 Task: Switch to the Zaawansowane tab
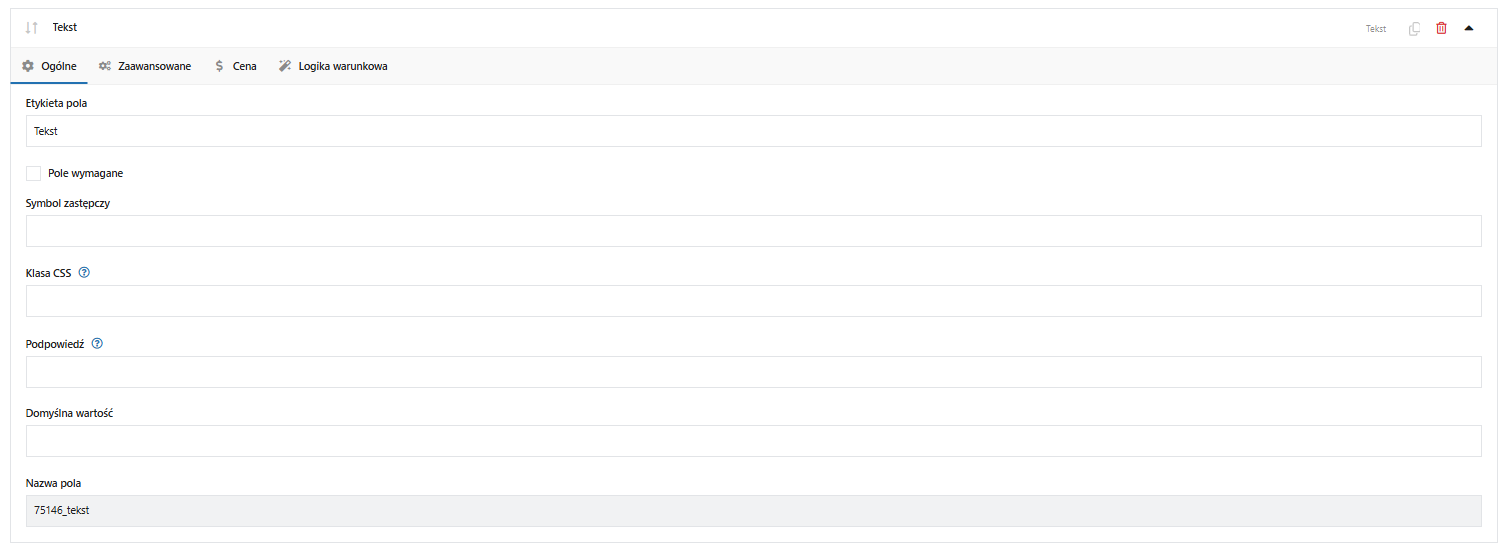[145, 66]
